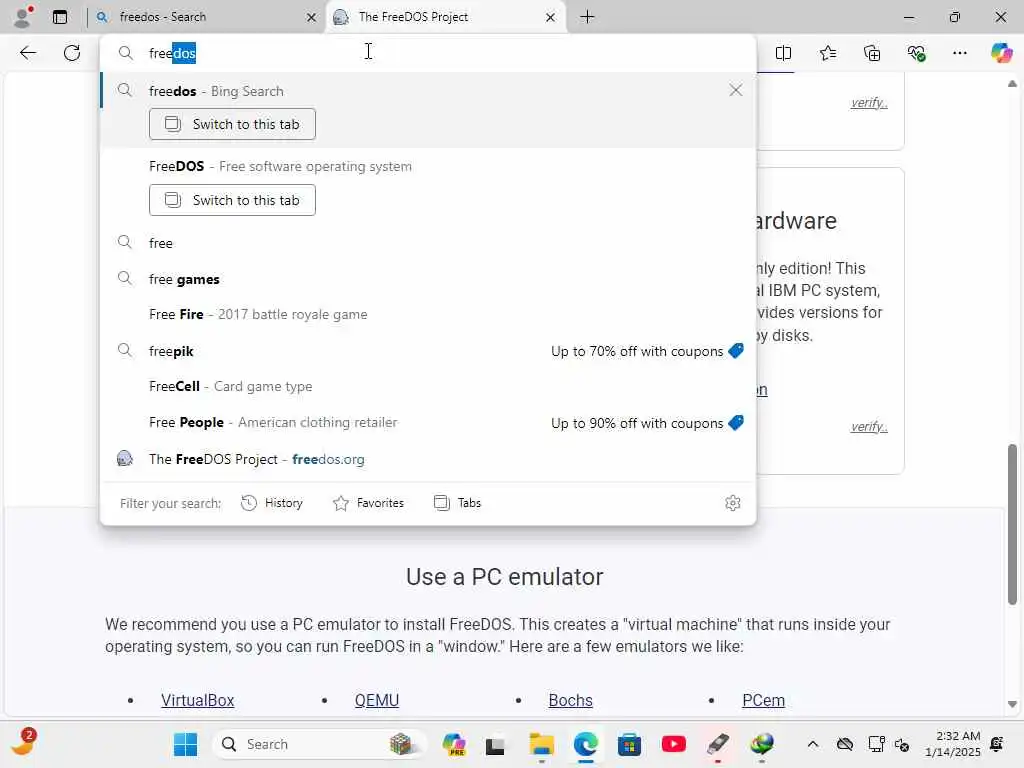Switch to the FreeDOS operating system tab
The height and width of the screenshot is (768, 1024).
click(x=232, y=200)
